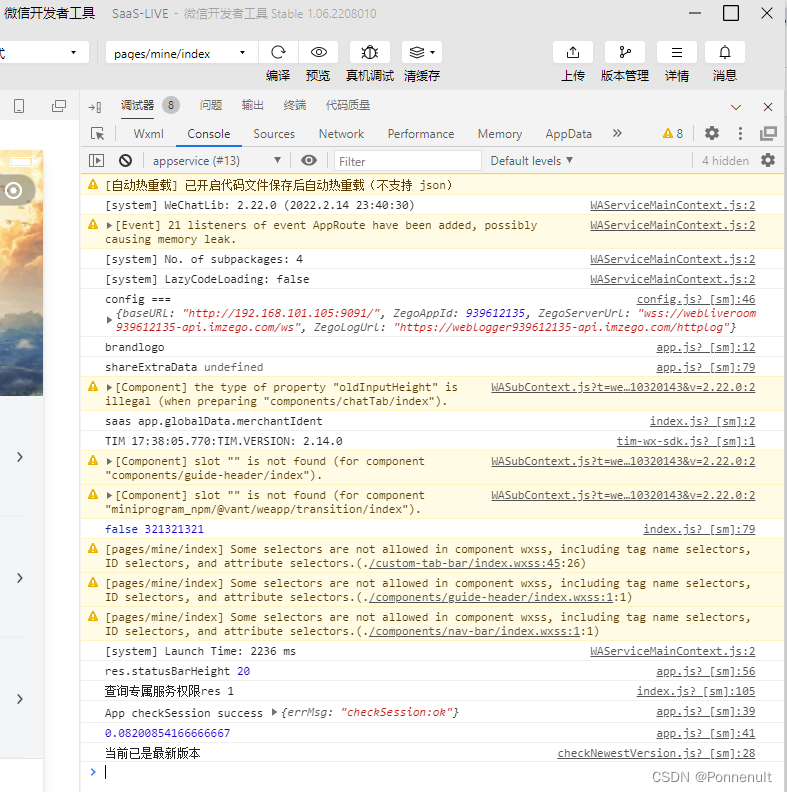This screenshot has height=792, width=787.
Task: Open the 终端 terminal tab
Action: point(294,105)
